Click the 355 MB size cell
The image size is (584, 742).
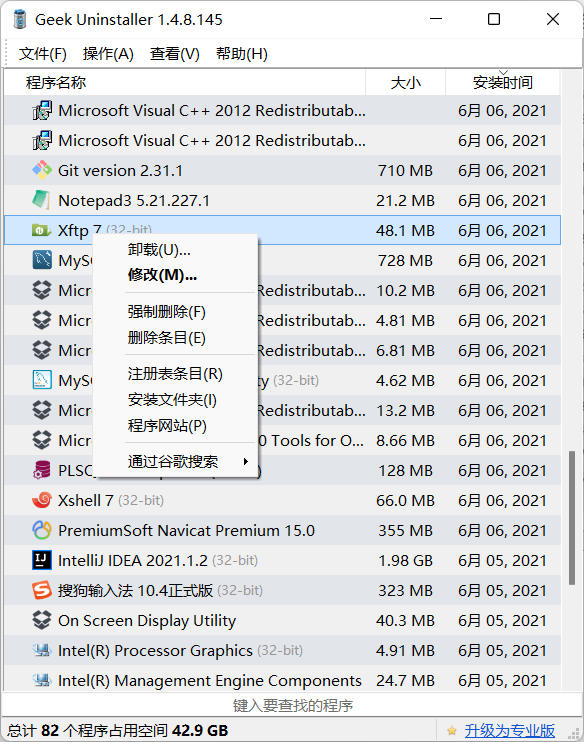[x=405, y=530]
